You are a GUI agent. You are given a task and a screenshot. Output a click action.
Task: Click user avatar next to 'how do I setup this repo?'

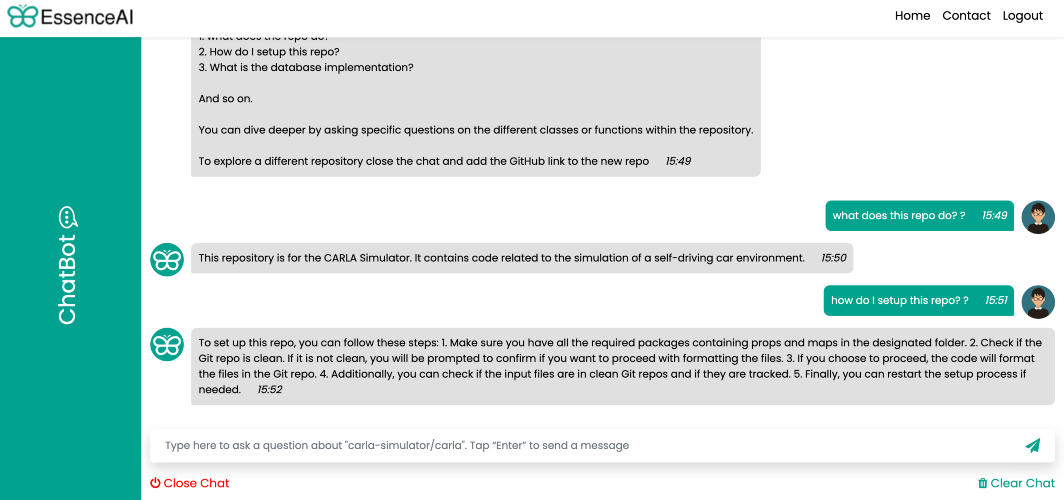(1038, 302)
